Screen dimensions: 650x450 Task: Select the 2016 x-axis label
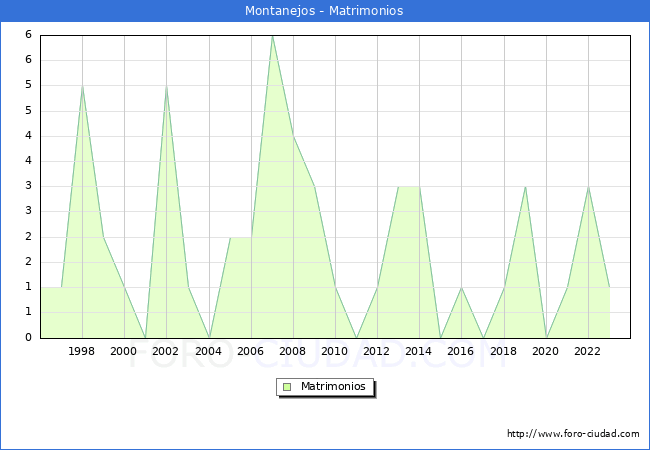point(461,351)
